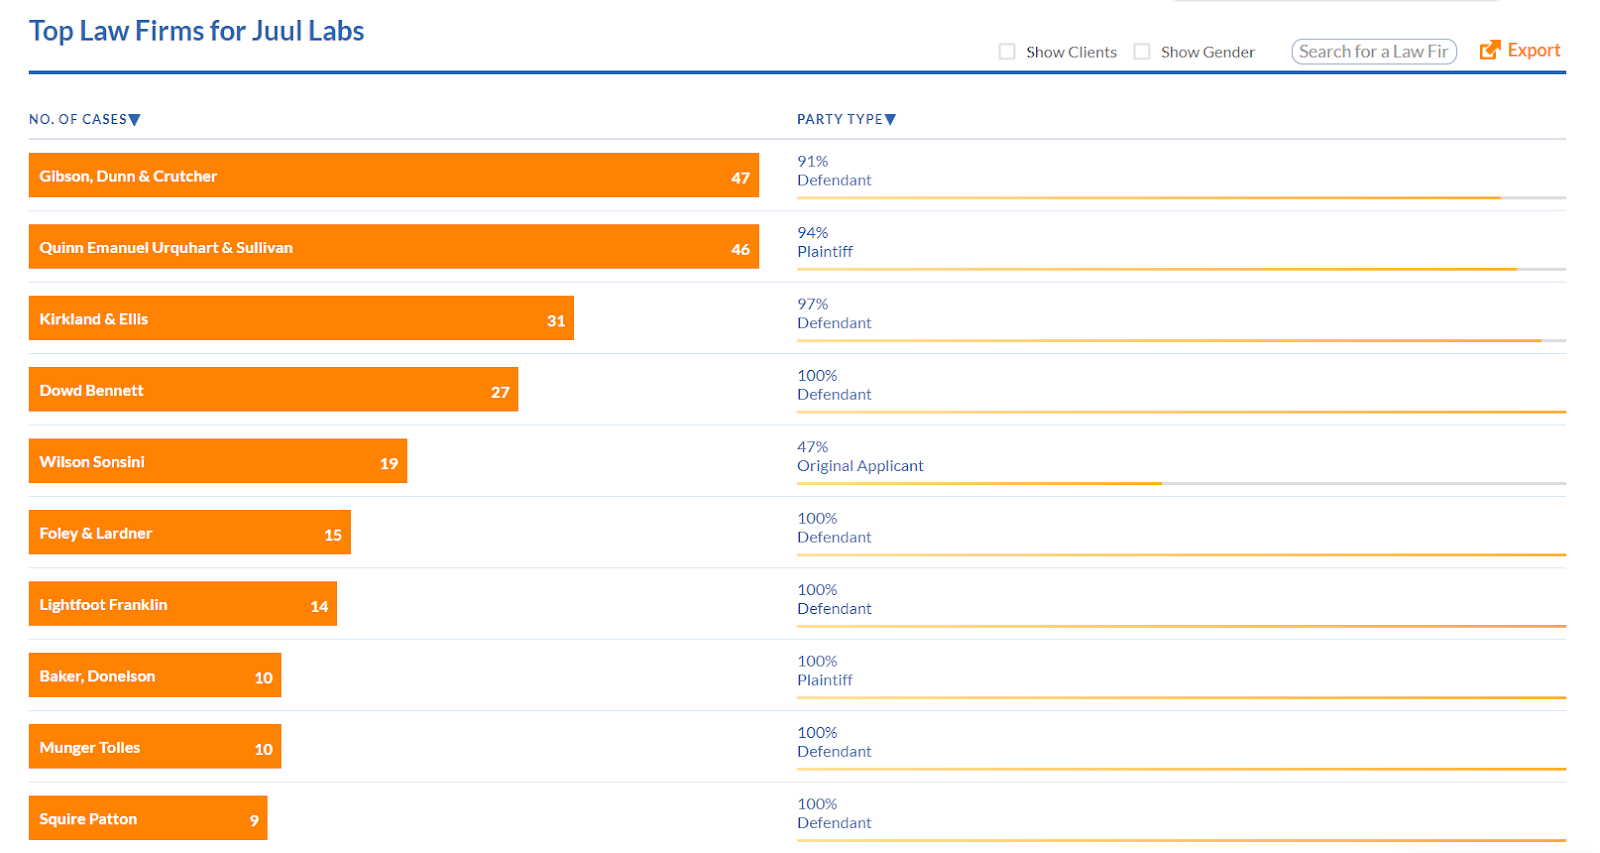Click the case count 15
Image resolution: width=1600 pixels, height=853 pixels.
pyautogui.click(x=333, y=536)
